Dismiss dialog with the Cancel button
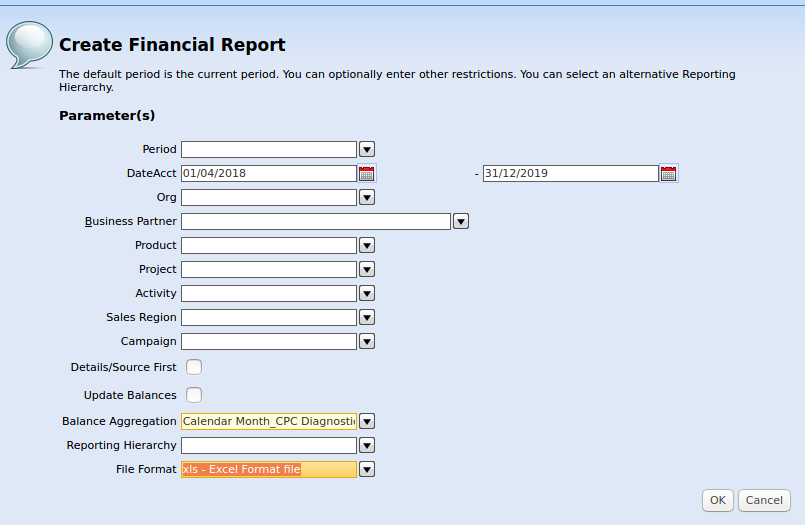The height and width of the screenshot is (525, 805). coord(764,500)
